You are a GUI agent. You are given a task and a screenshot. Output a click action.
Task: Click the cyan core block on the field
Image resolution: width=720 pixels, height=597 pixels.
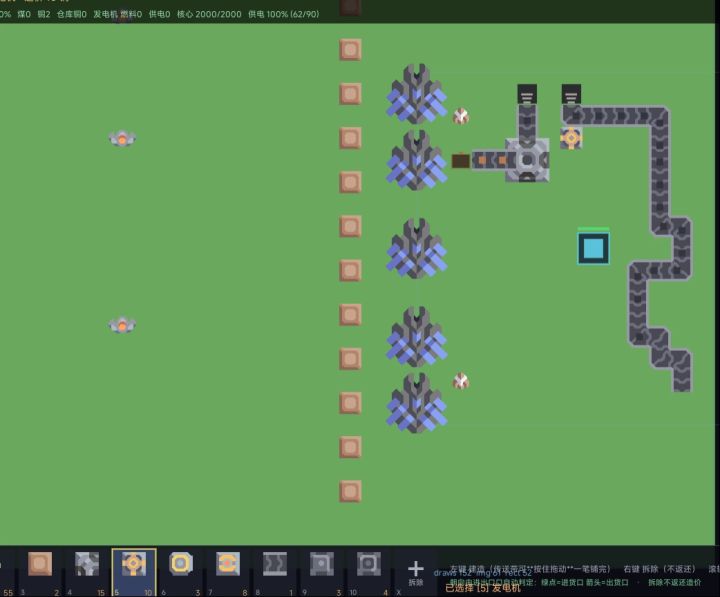[x=593, y=248]
